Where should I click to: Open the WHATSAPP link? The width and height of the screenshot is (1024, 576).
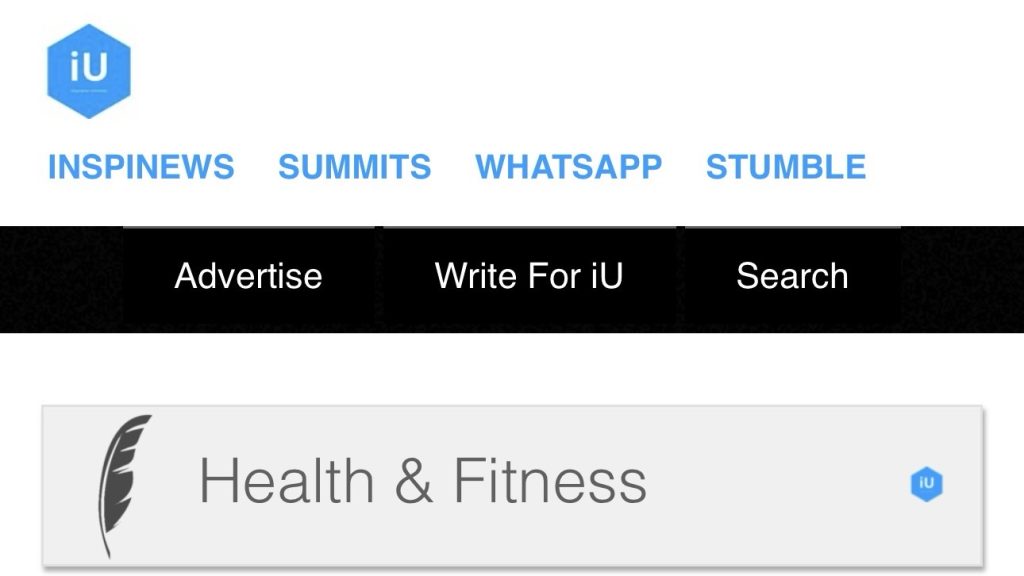[568, 166]
